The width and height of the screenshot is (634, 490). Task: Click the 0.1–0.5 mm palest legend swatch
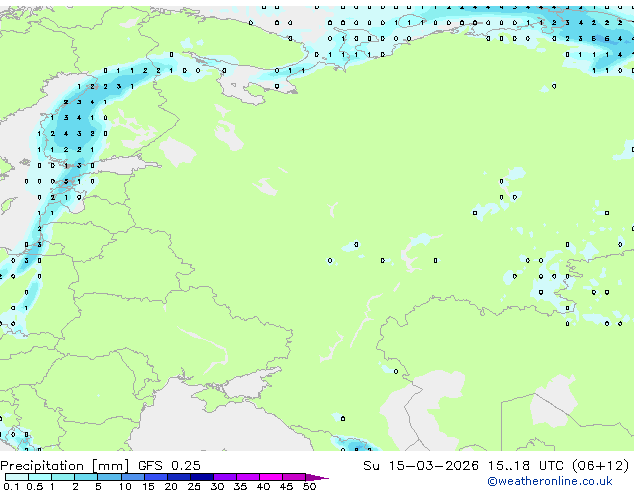(17, 477)
